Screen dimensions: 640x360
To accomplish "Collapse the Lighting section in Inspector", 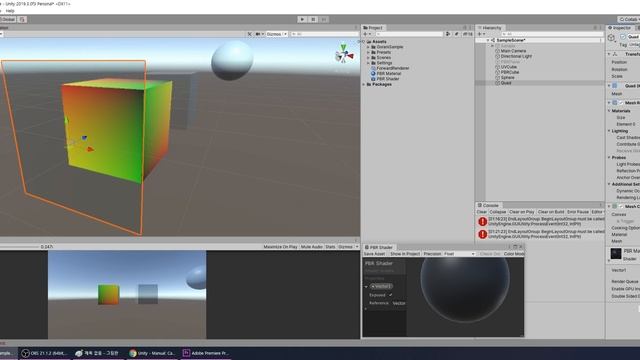I will 609,131.
